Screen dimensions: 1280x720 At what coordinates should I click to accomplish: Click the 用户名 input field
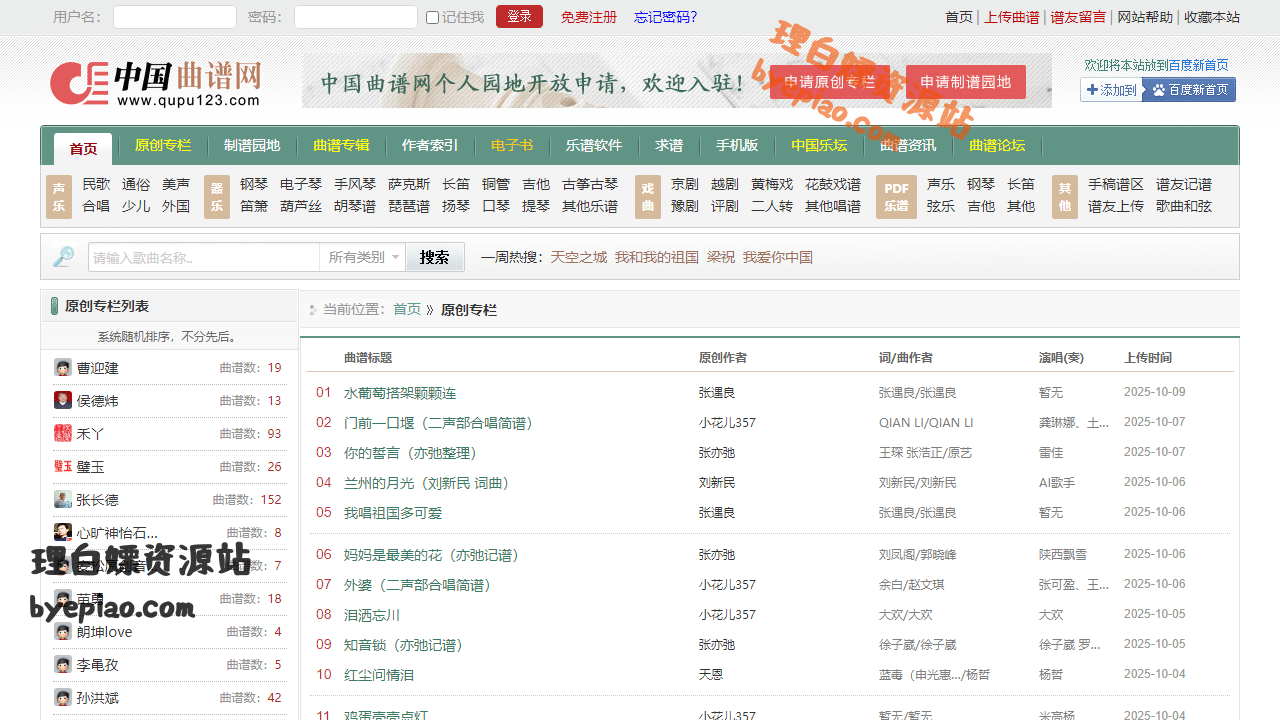(175, 17)
